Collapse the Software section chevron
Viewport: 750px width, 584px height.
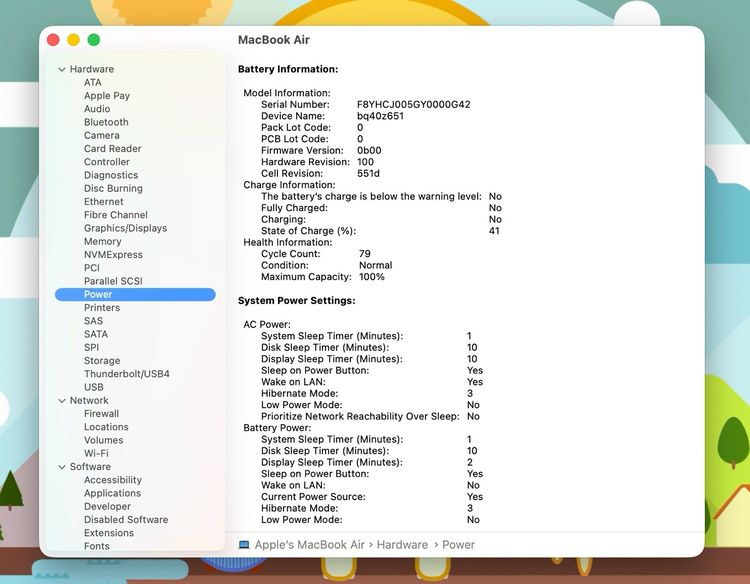coord(62,467)
